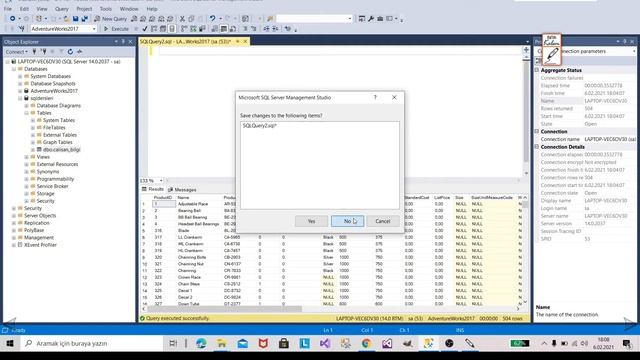The width and height of the screenshot is (640, 360).
Task: Open McAfee from the taskbar
Action: click(x=263, y=343)
